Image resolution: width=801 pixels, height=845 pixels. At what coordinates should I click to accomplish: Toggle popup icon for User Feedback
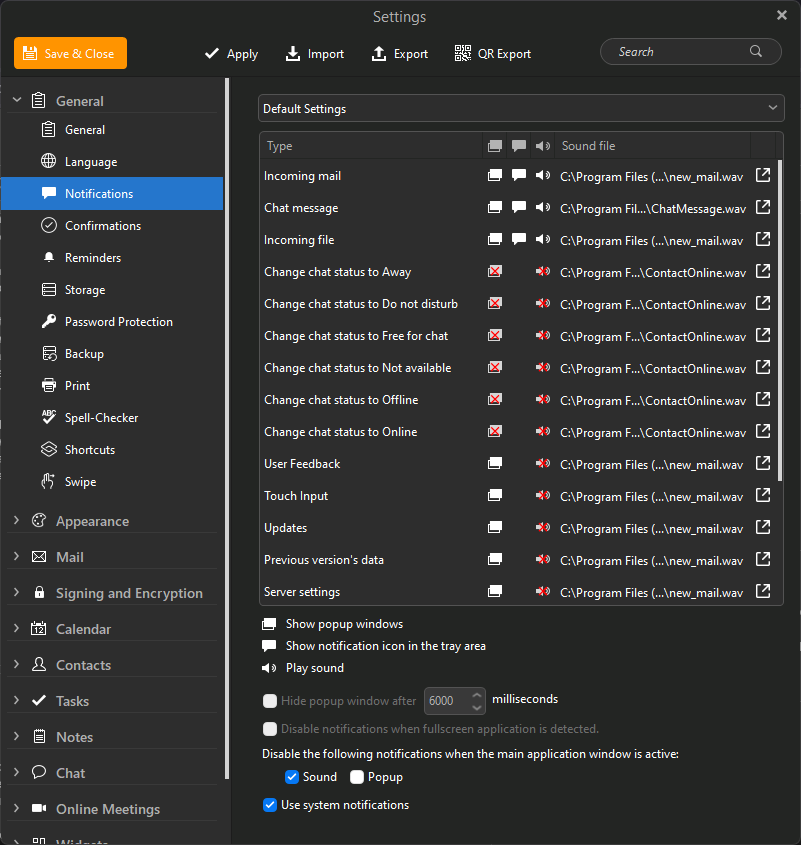pyautogui.click(x=495, y=463)
